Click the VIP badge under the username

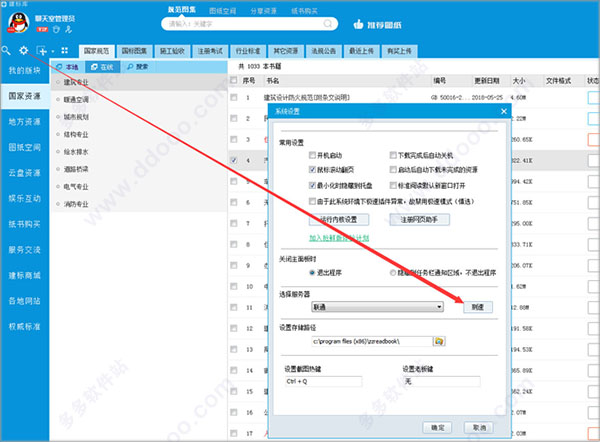pyautogui.click(x=42, y=29)
